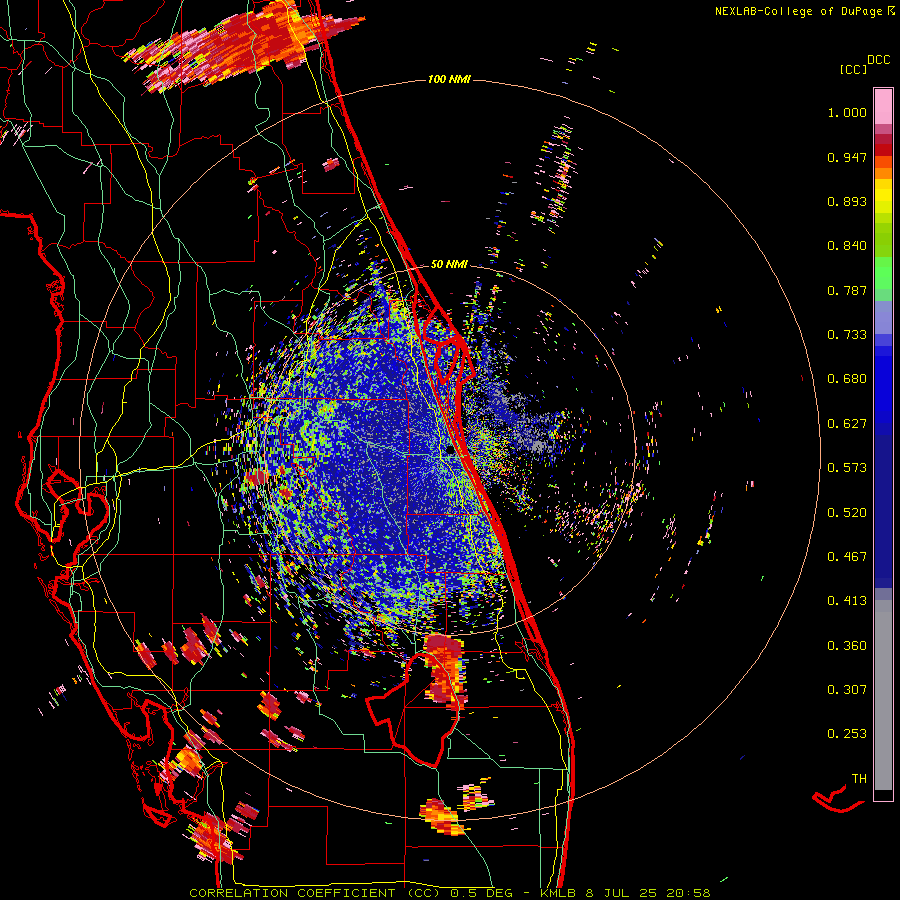This screenshot has width=900, height=900.
Task: Click the KMLB station identifier in the caption
Action: point(559,893)
